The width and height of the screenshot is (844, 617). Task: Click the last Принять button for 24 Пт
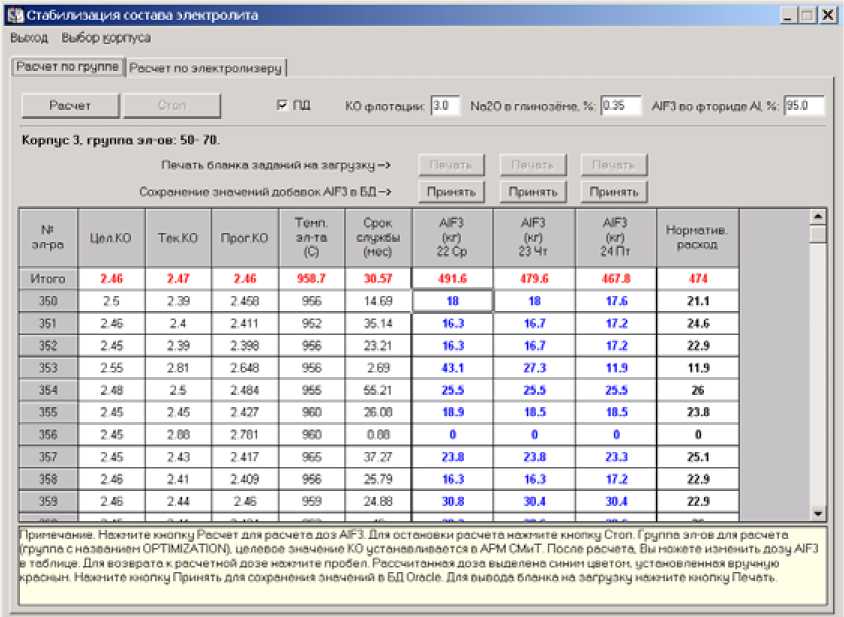point(613,191)
